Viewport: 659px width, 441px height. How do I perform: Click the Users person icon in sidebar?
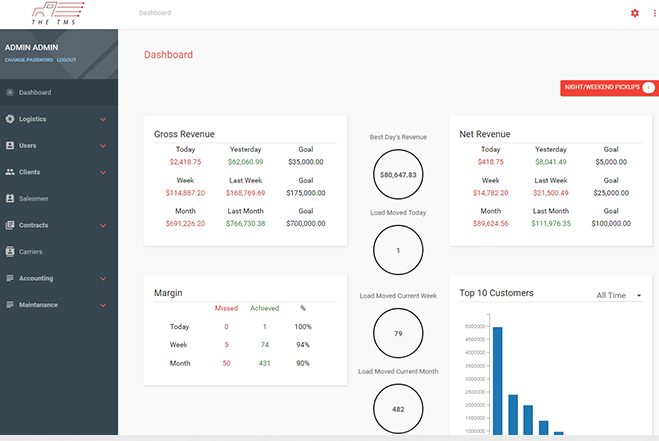(x=10, y=145)
